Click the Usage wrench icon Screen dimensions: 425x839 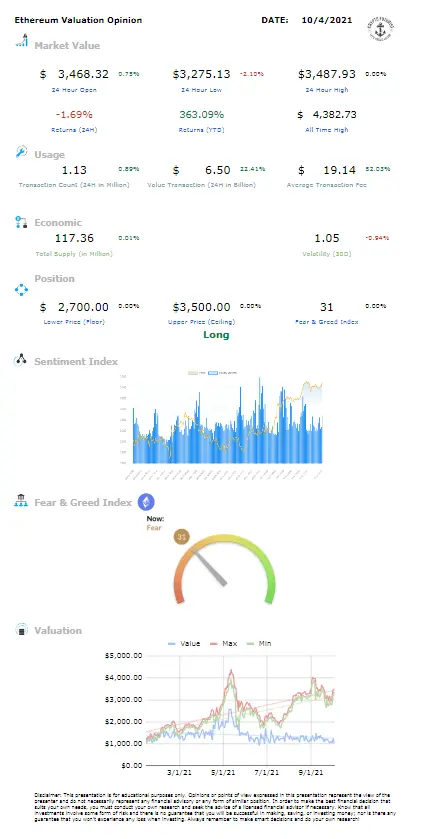click(x=21, y=152)
